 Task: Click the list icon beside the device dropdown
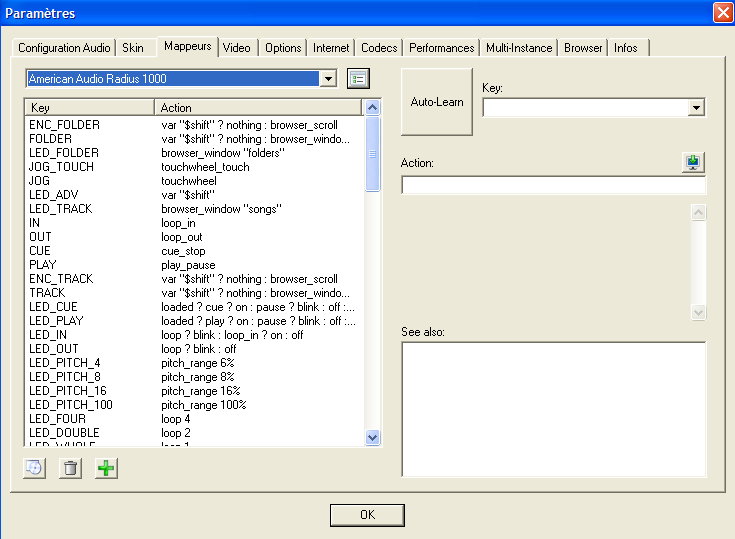(358, 79)
